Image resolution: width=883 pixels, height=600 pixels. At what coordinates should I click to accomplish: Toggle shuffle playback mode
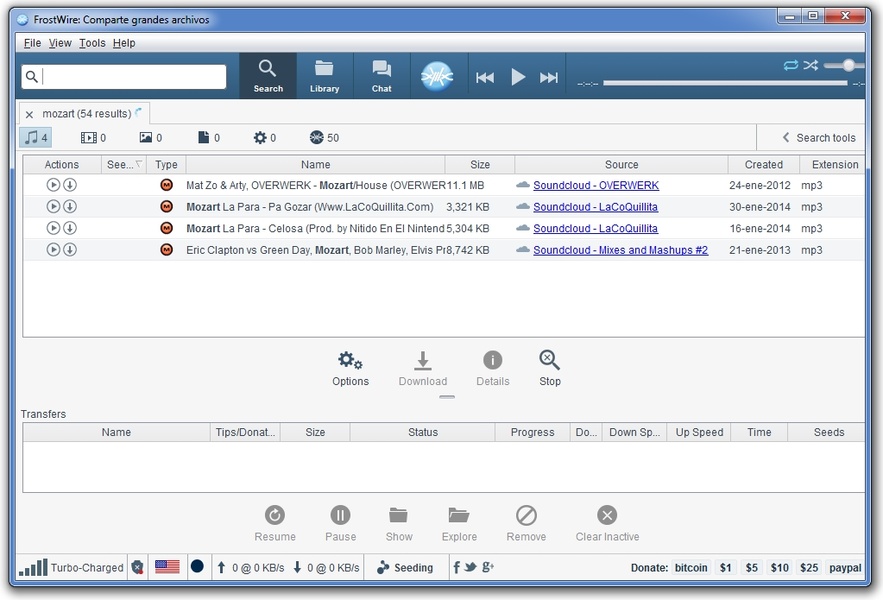coord(811,65)
